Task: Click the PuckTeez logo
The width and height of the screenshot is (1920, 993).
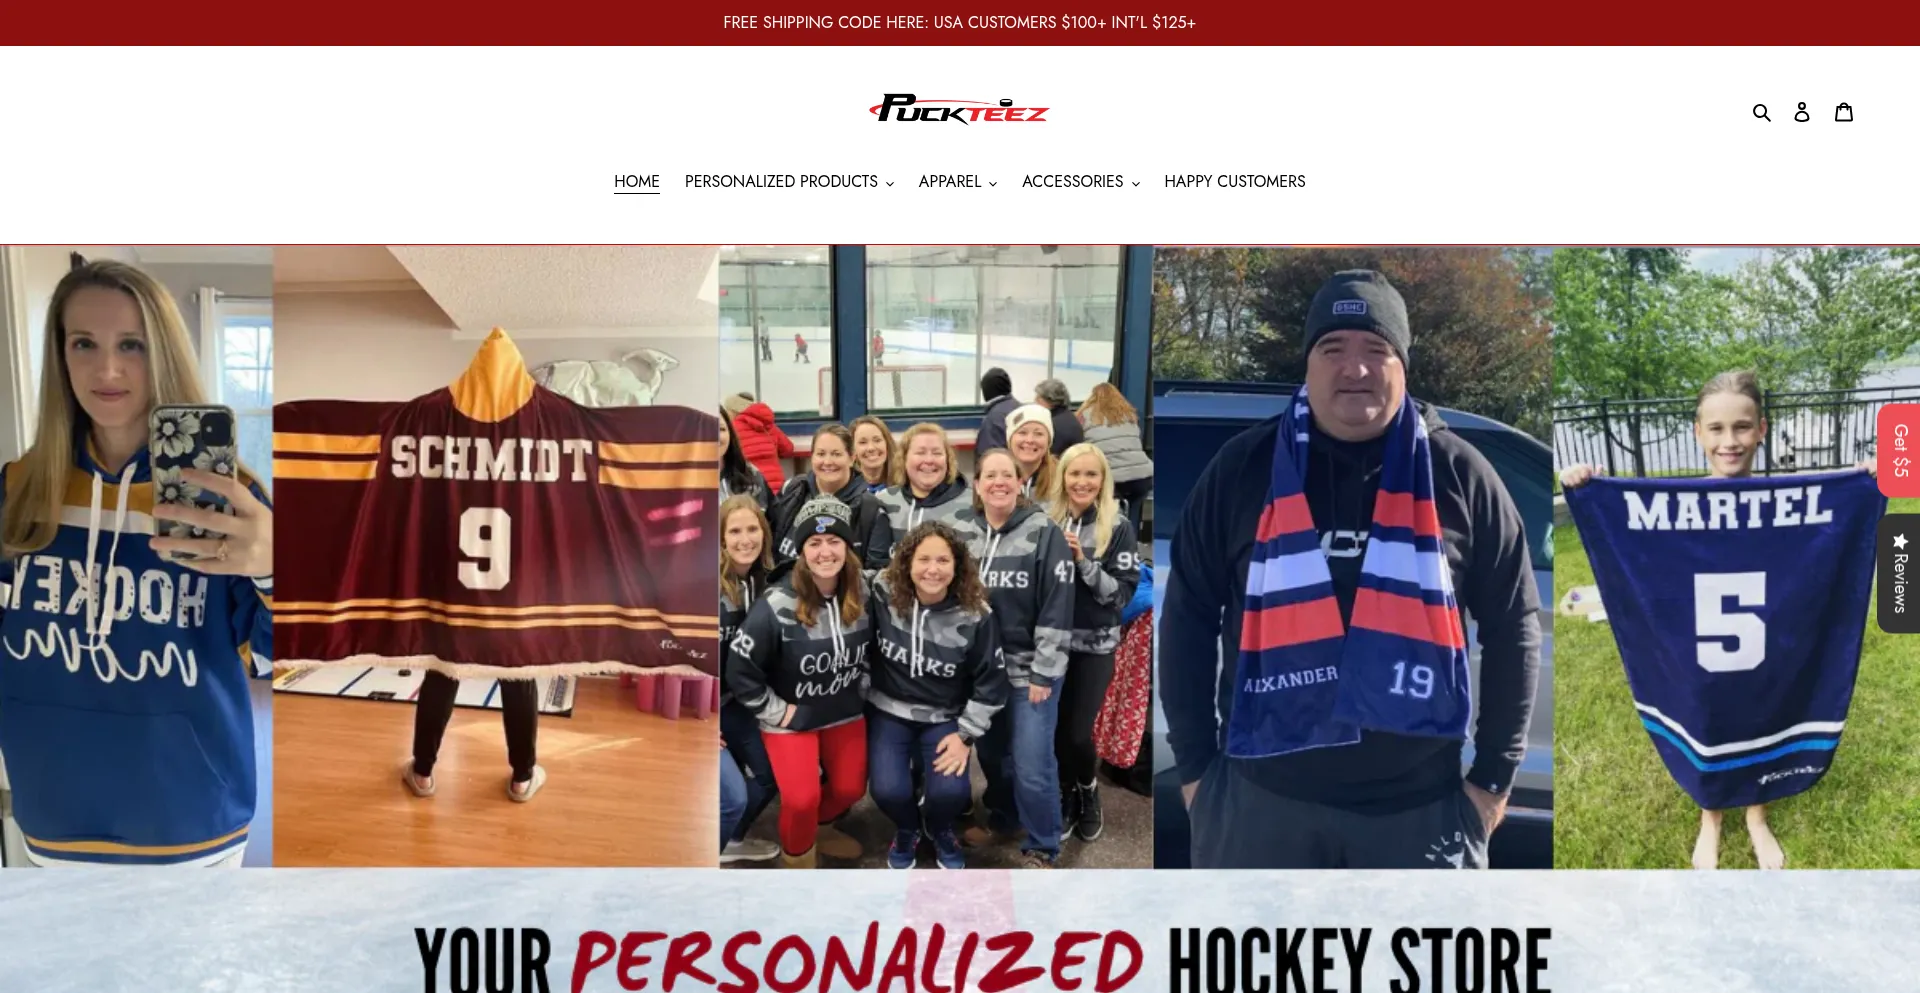Action: coord(959,109)
